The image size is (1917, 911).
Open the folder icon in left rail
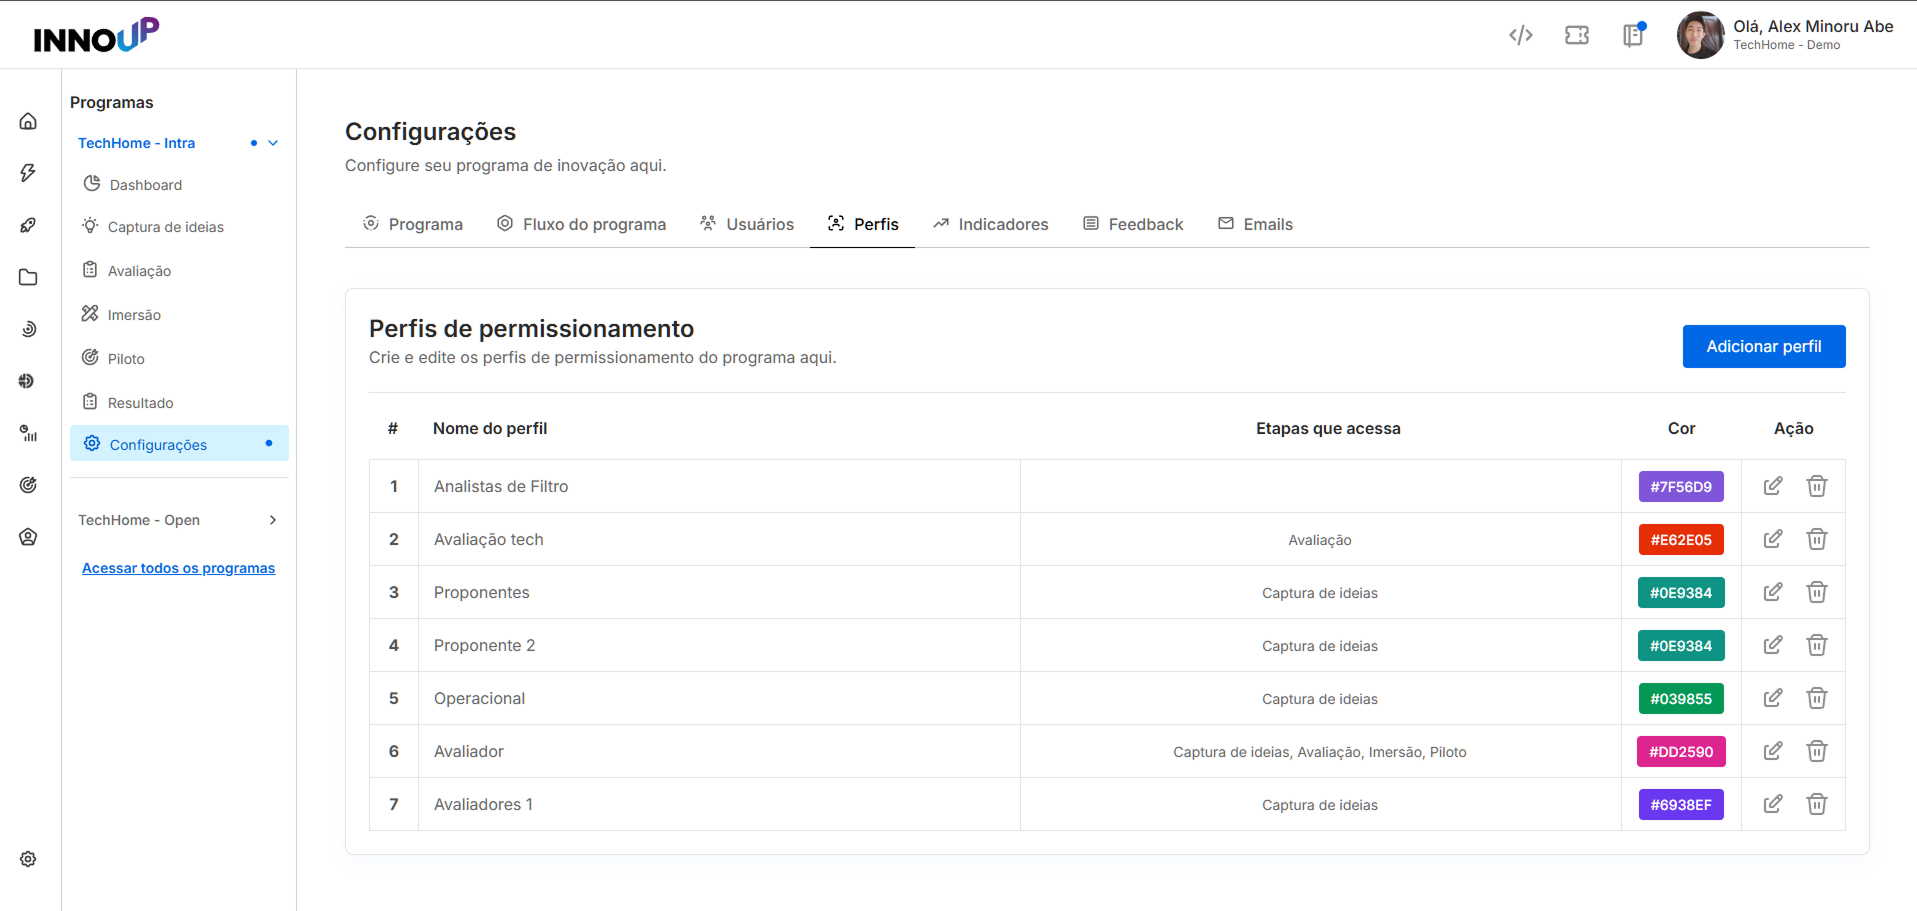tap(28, 277)
